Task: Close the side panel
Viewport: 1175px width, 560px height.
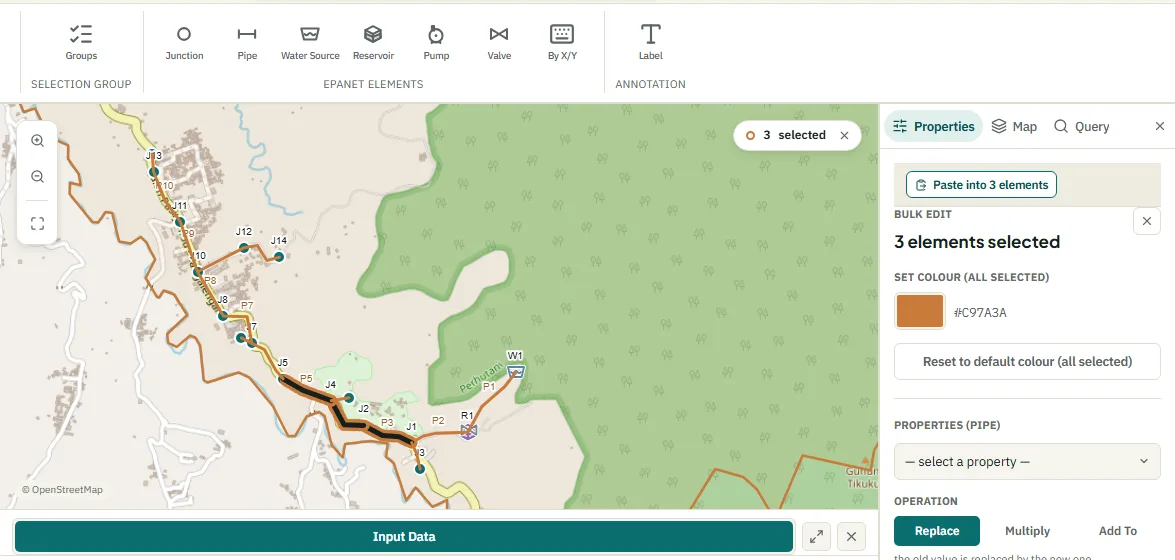Action: click(1159, 127)
